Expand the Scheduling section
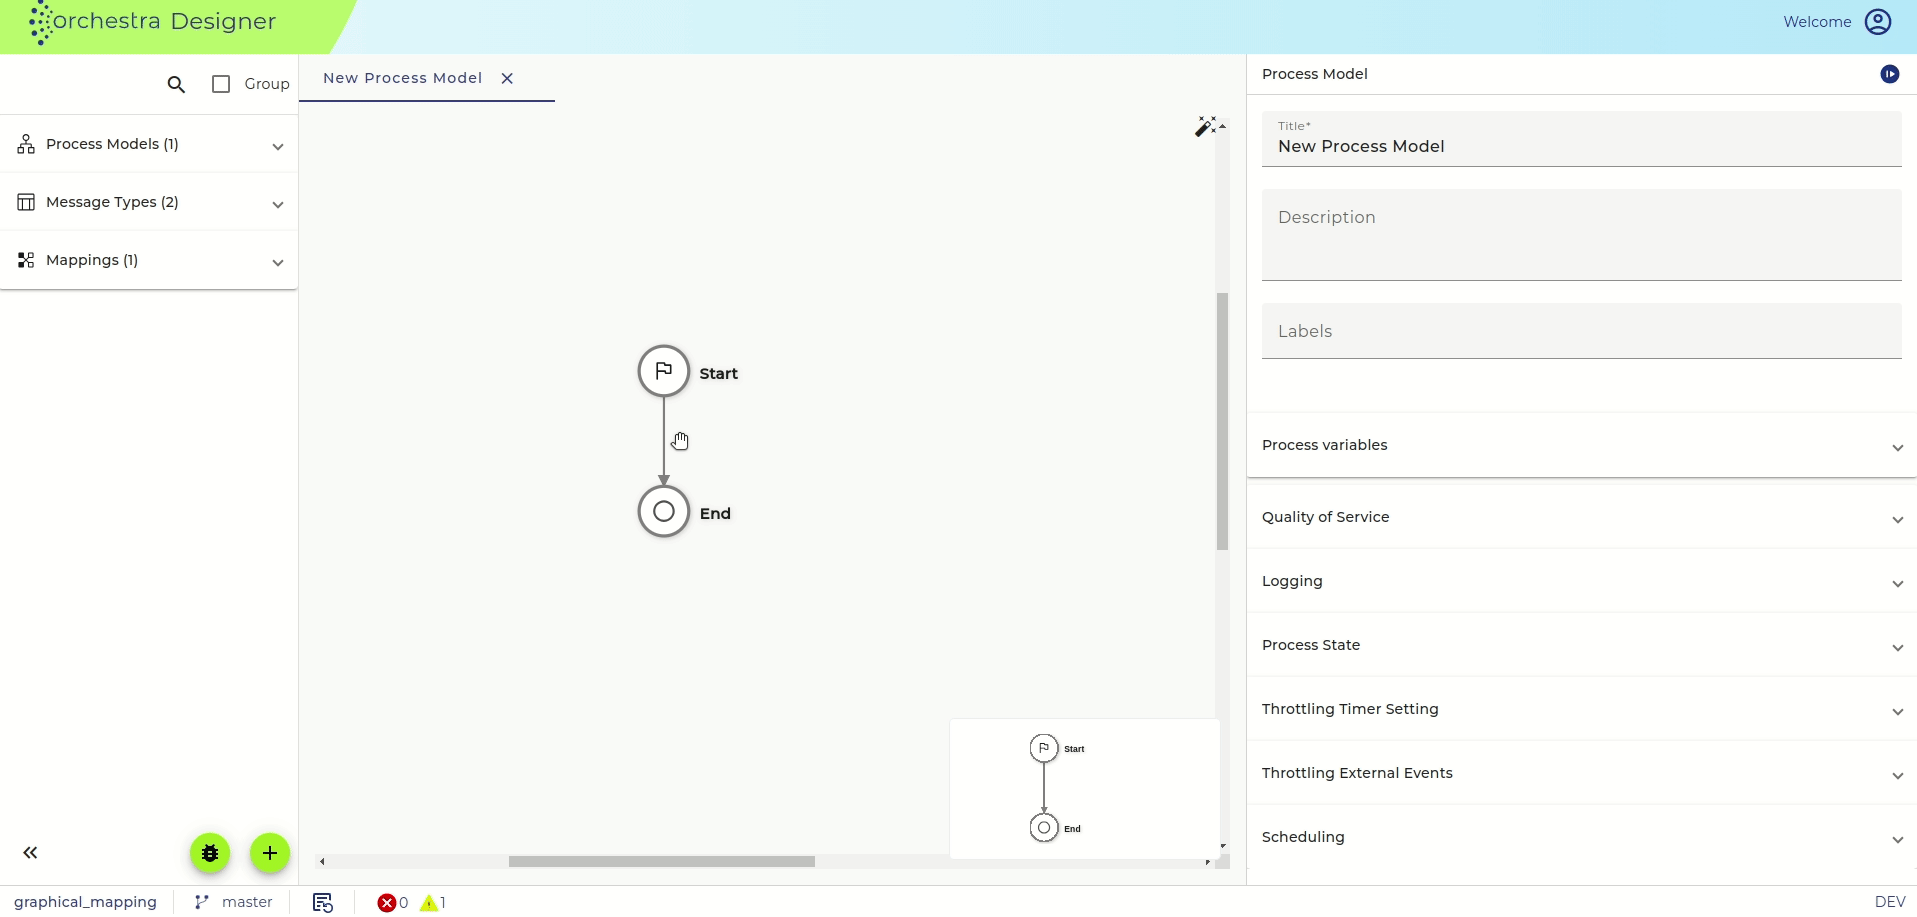Image resolution: width=1917 pixels, height=917 pixels. coord(1581,837)
